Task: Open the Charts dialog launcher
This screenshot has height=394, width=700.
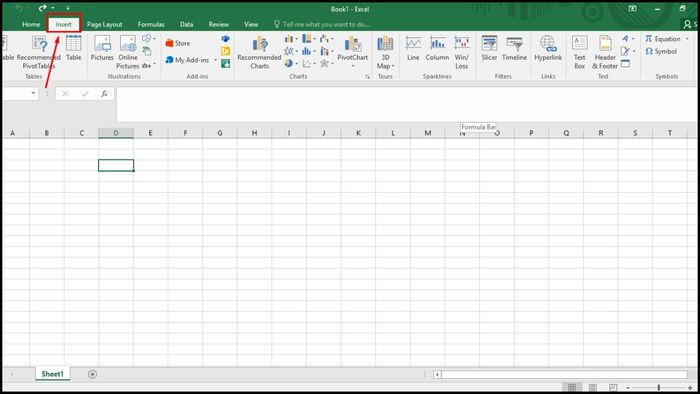Action: 367,77
